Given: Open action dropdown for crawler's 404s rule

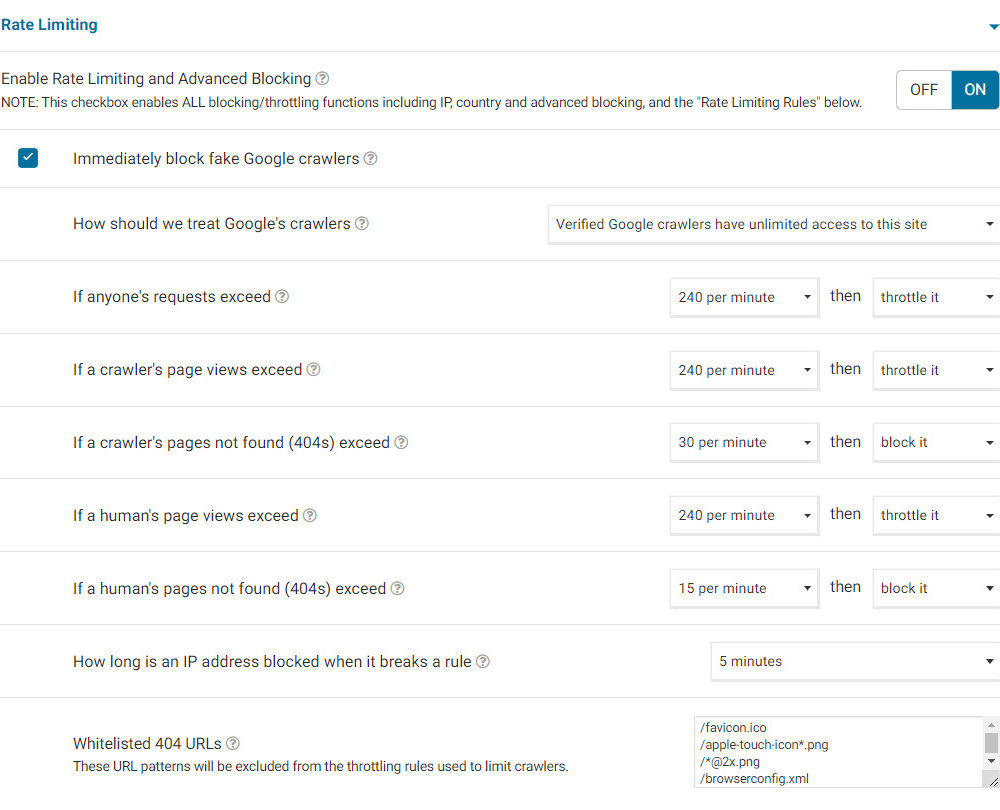Looking at the screenshot, I should pyautogui.click(x=936, y=442).
